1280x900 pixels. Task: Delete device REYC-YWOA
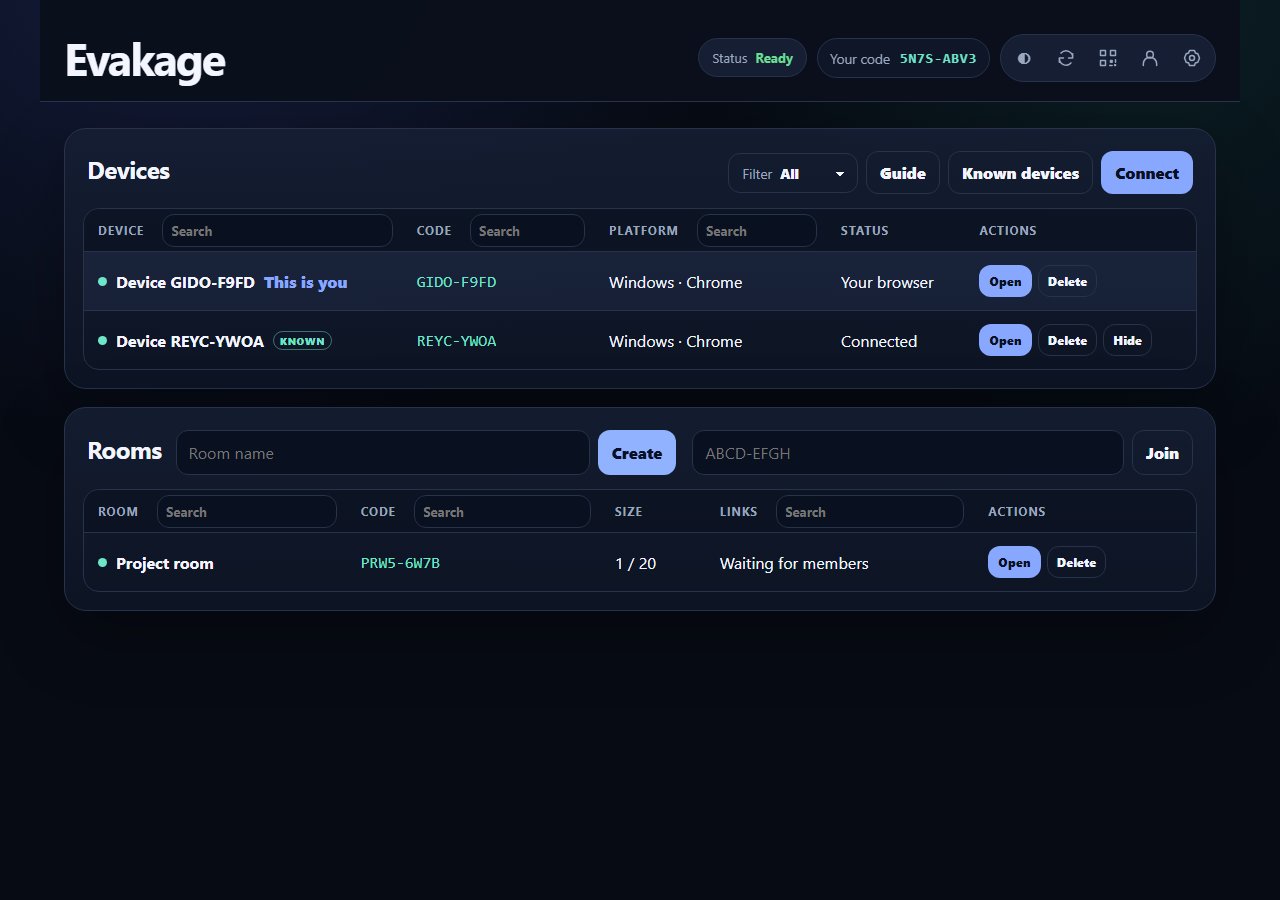(1067, 341)
